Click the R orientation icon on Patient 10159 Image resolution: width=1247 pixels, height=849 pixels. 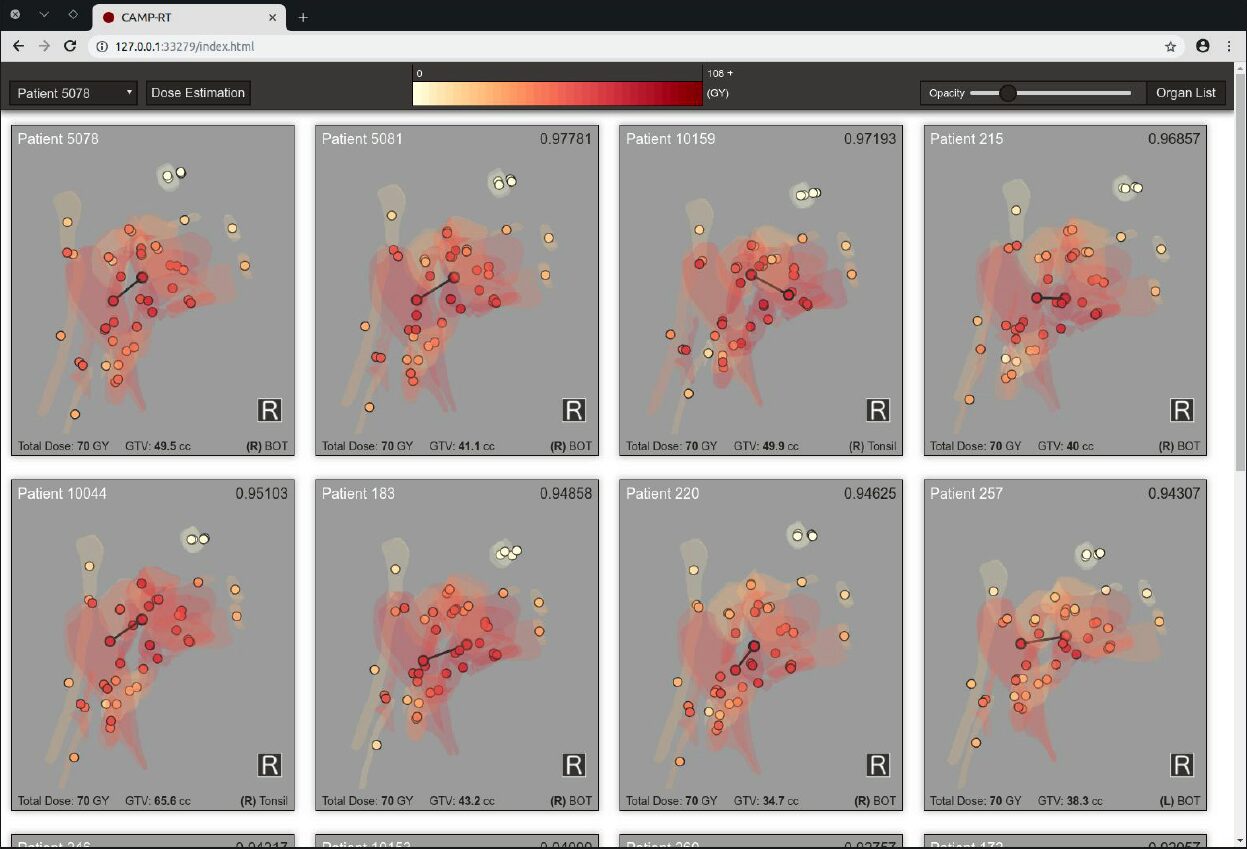877,410
